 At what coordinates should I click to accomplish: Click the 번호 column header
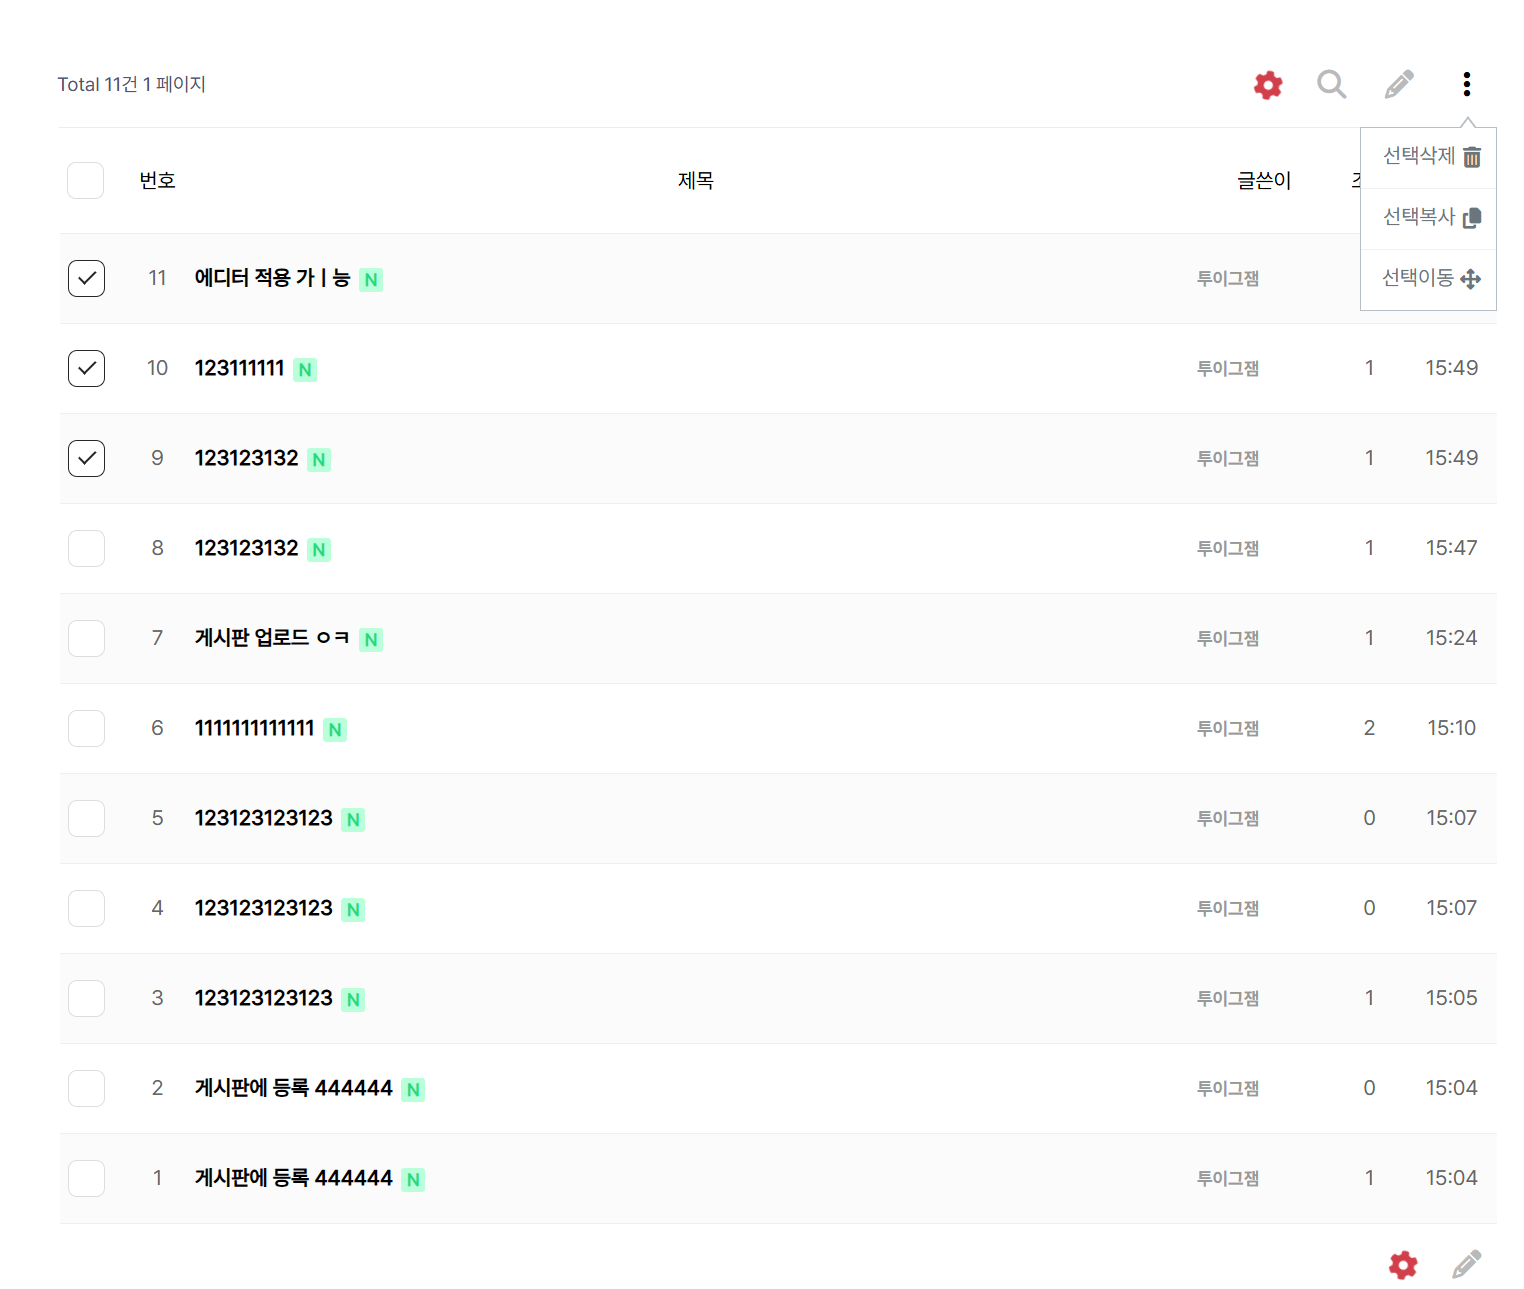coord(157,181)
